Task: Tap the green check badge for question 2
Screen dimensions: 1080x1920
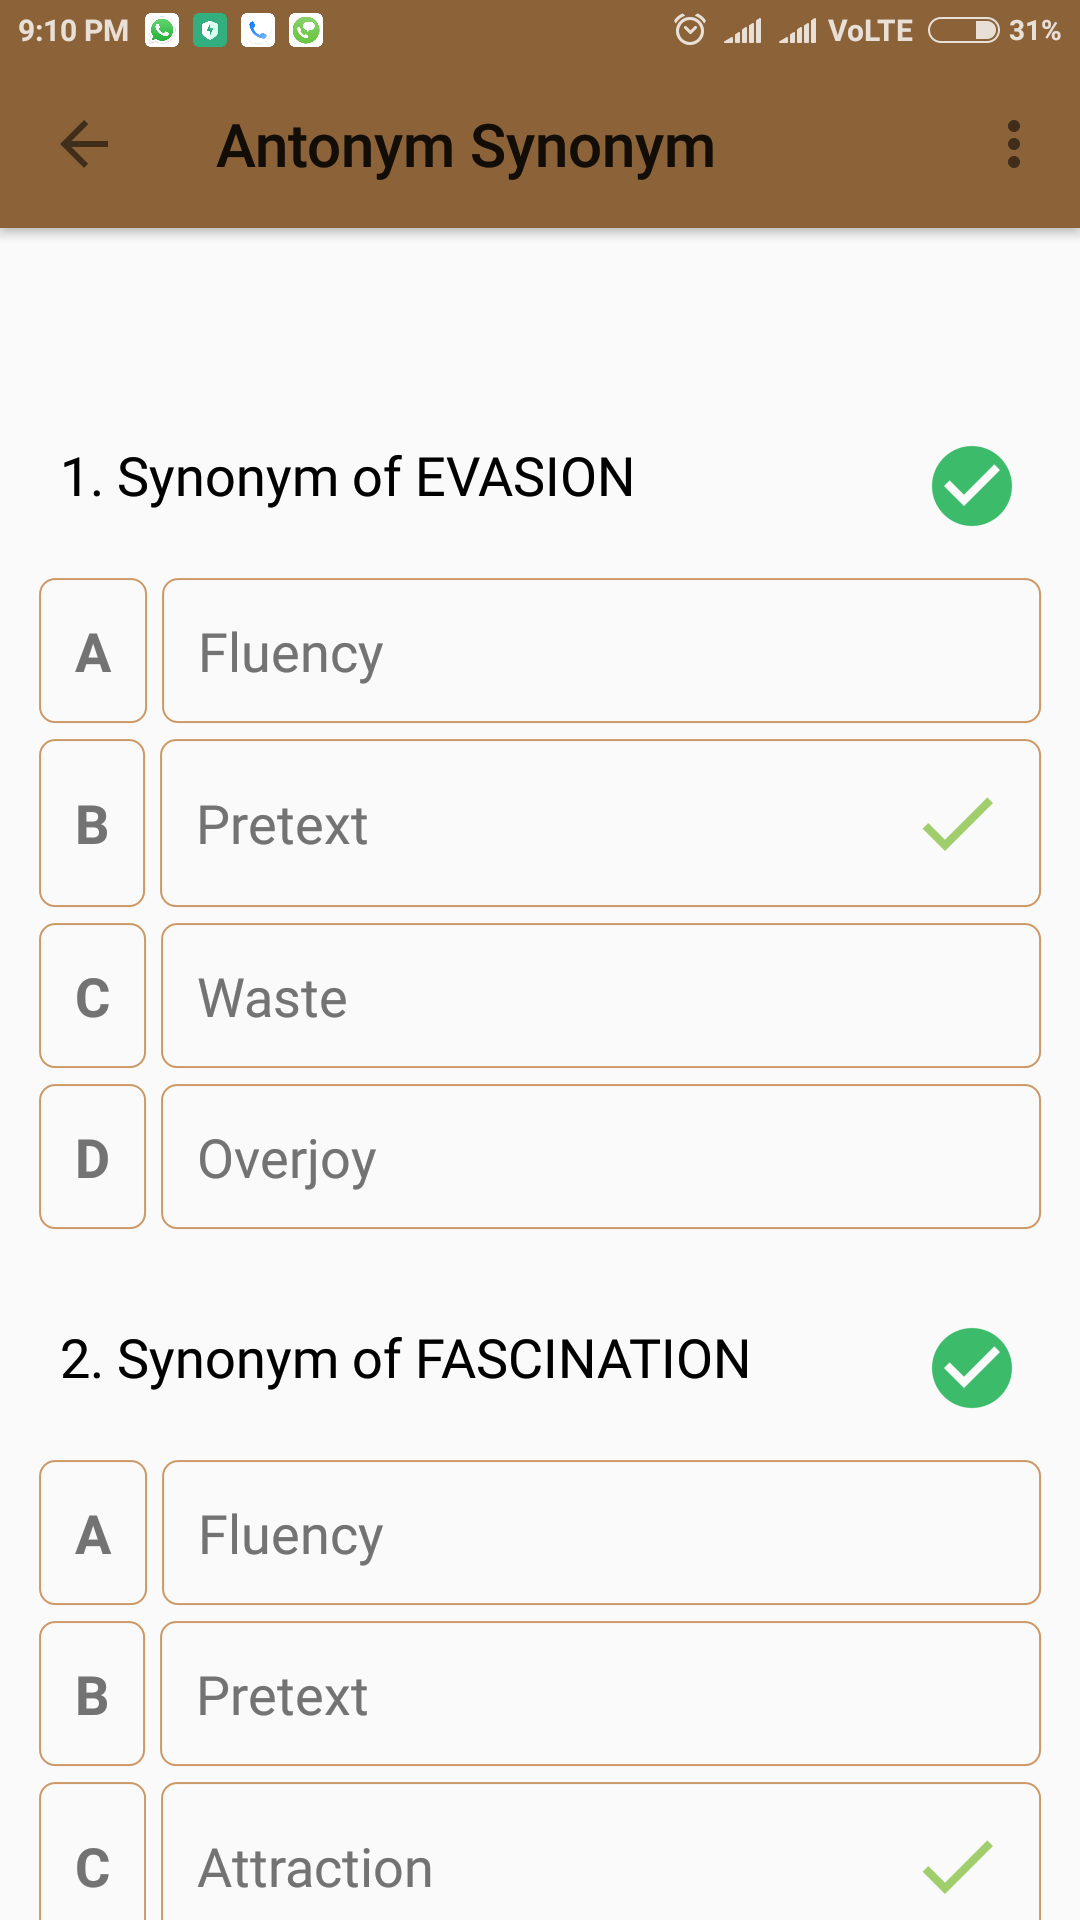Action: 971,1368
